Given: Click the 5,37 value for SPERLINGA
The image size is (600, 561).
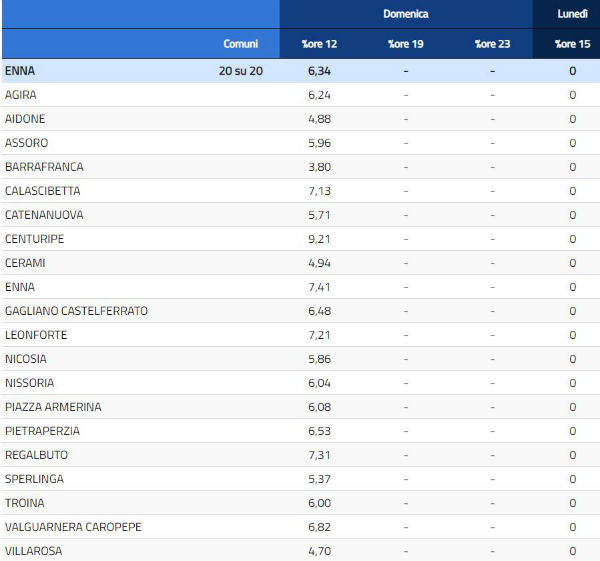Looking at the screenshot, I should point(319,479).
